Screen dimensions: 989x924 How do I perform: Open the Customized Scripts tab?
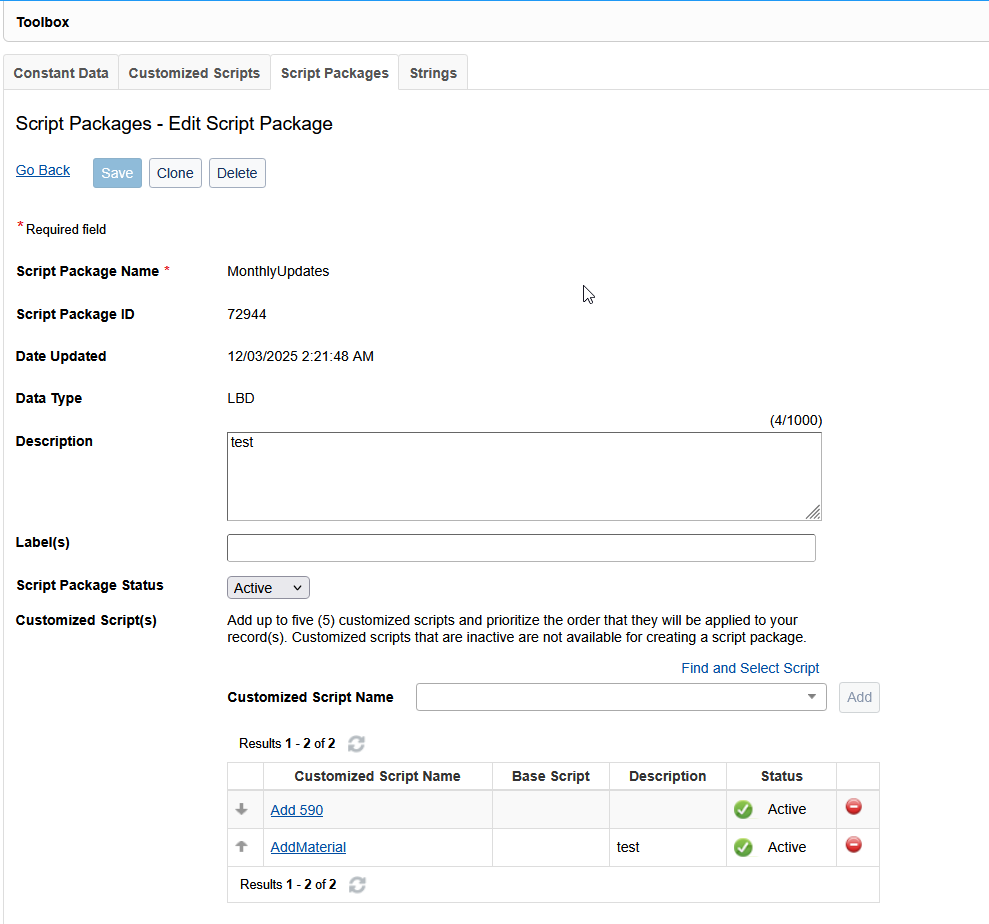pyautogui.click(x=194, y=73)
